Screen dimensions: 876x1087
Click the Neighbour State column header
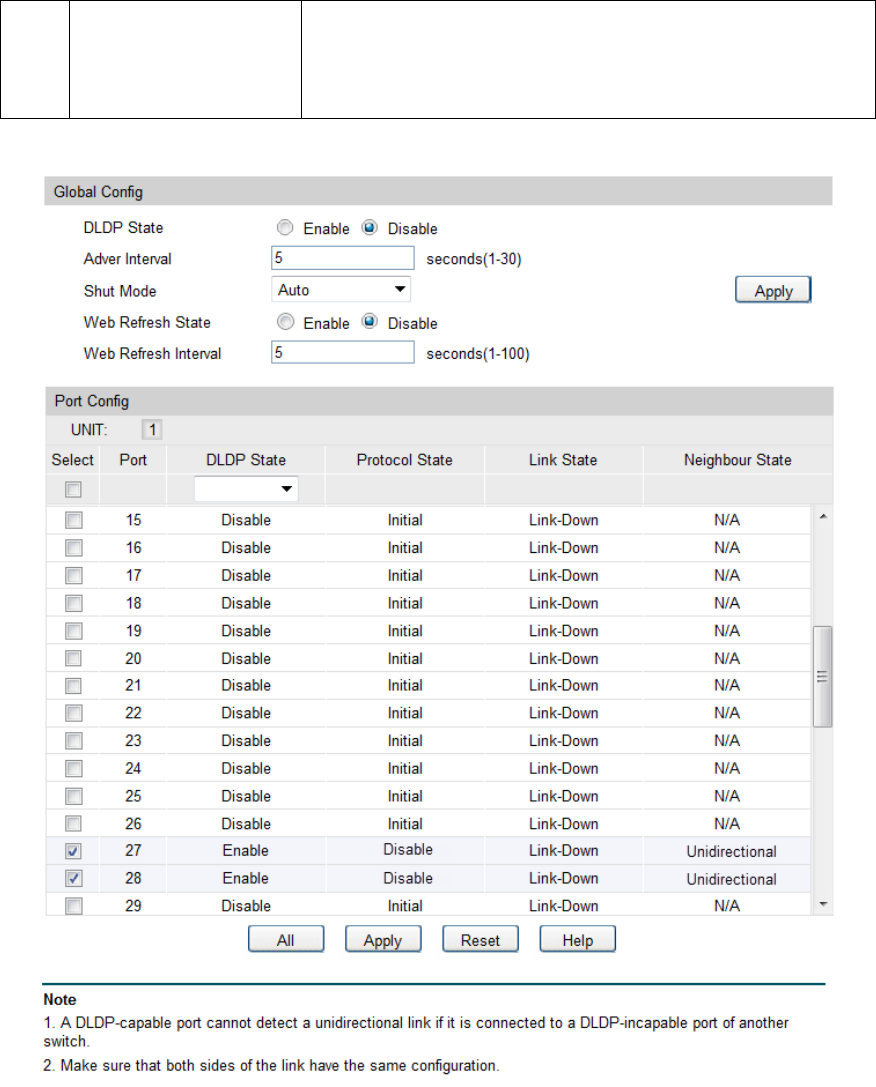click(x=737, y=460)
